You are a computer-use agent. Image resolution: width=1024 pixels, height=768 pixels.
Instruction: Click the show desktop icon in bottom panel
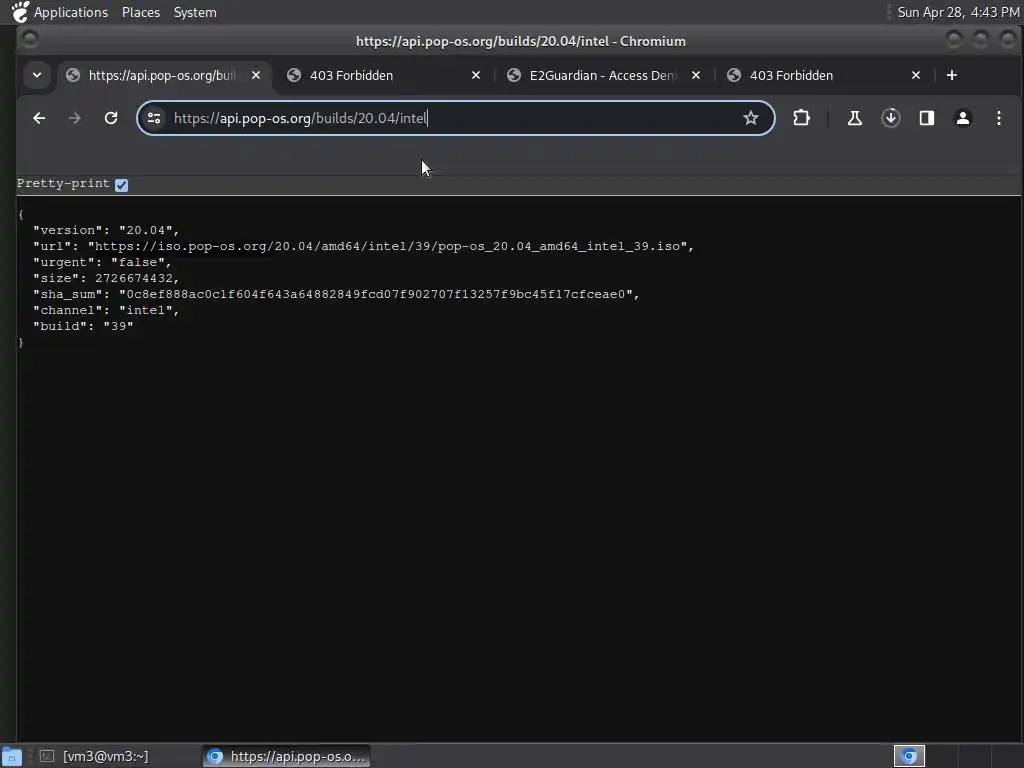click(x=12, y=757)
